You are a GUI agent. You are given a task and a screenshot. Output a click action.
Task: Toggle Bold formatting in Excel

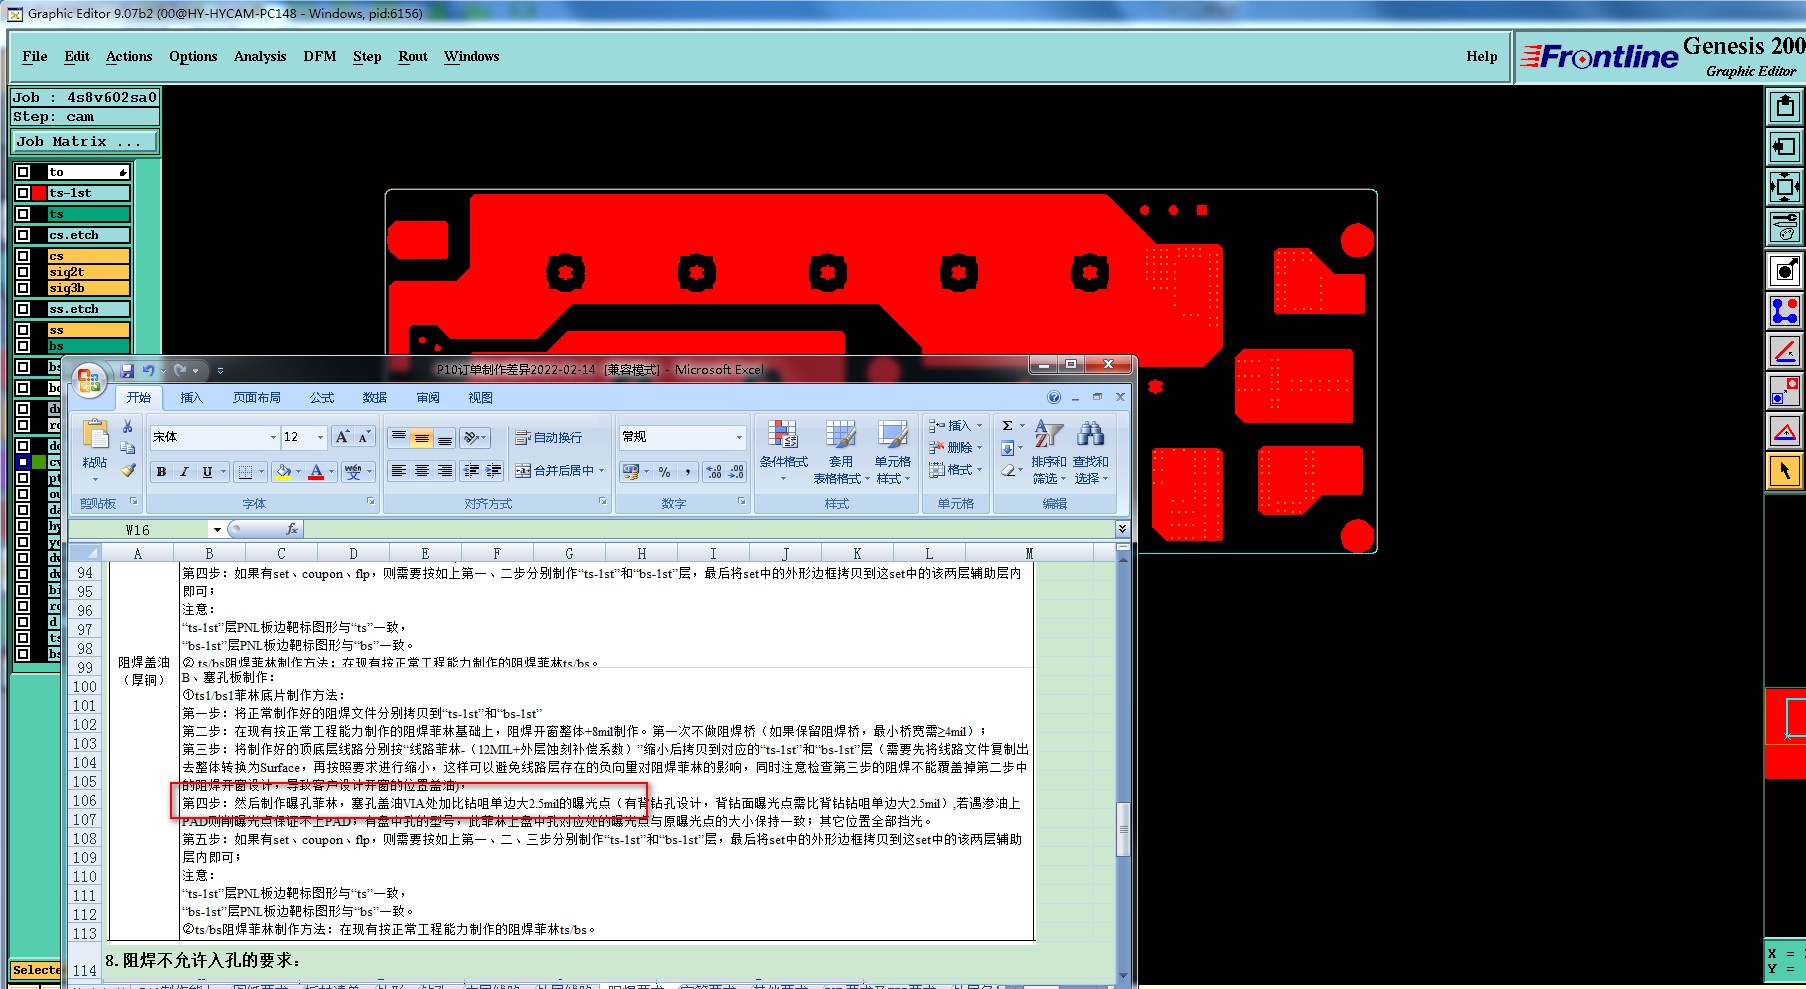161,472
